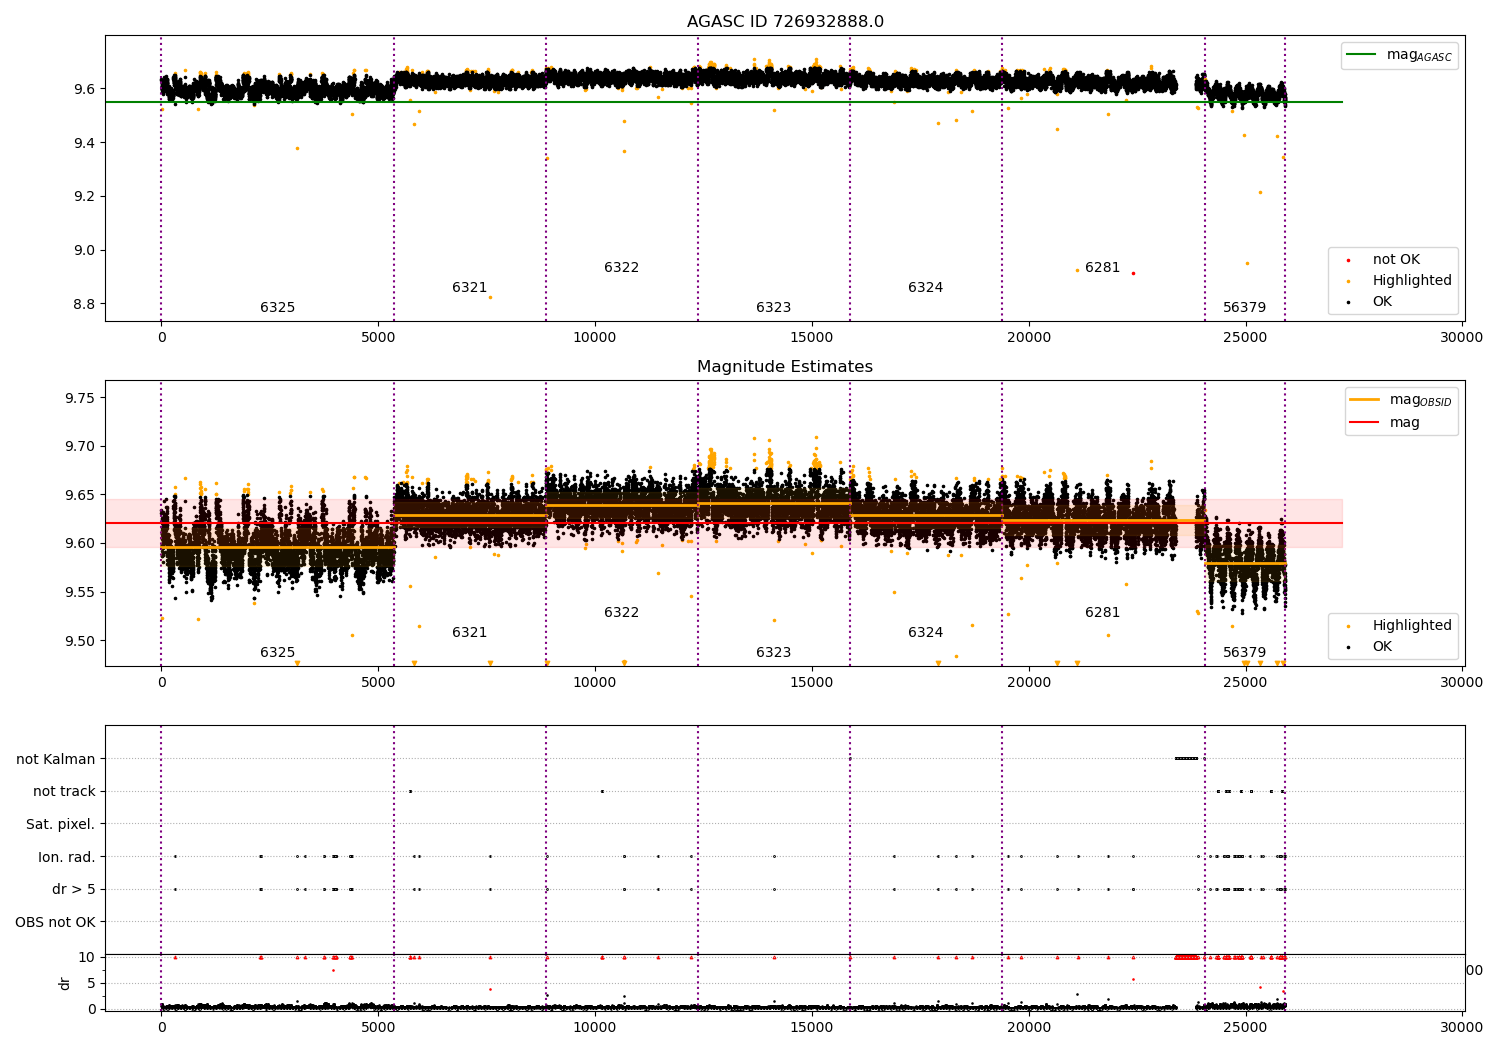Viewport: 1500px width, 1050px height.
Task: Click the 20000 x-axis tick in Magnitude Estimates plot
Action: click(1029, 683)
